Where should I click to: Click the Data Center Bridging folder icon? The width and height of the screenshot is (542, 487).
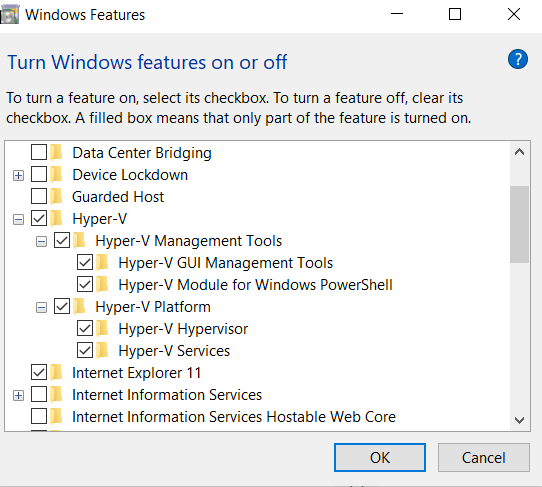pos(56,152)
